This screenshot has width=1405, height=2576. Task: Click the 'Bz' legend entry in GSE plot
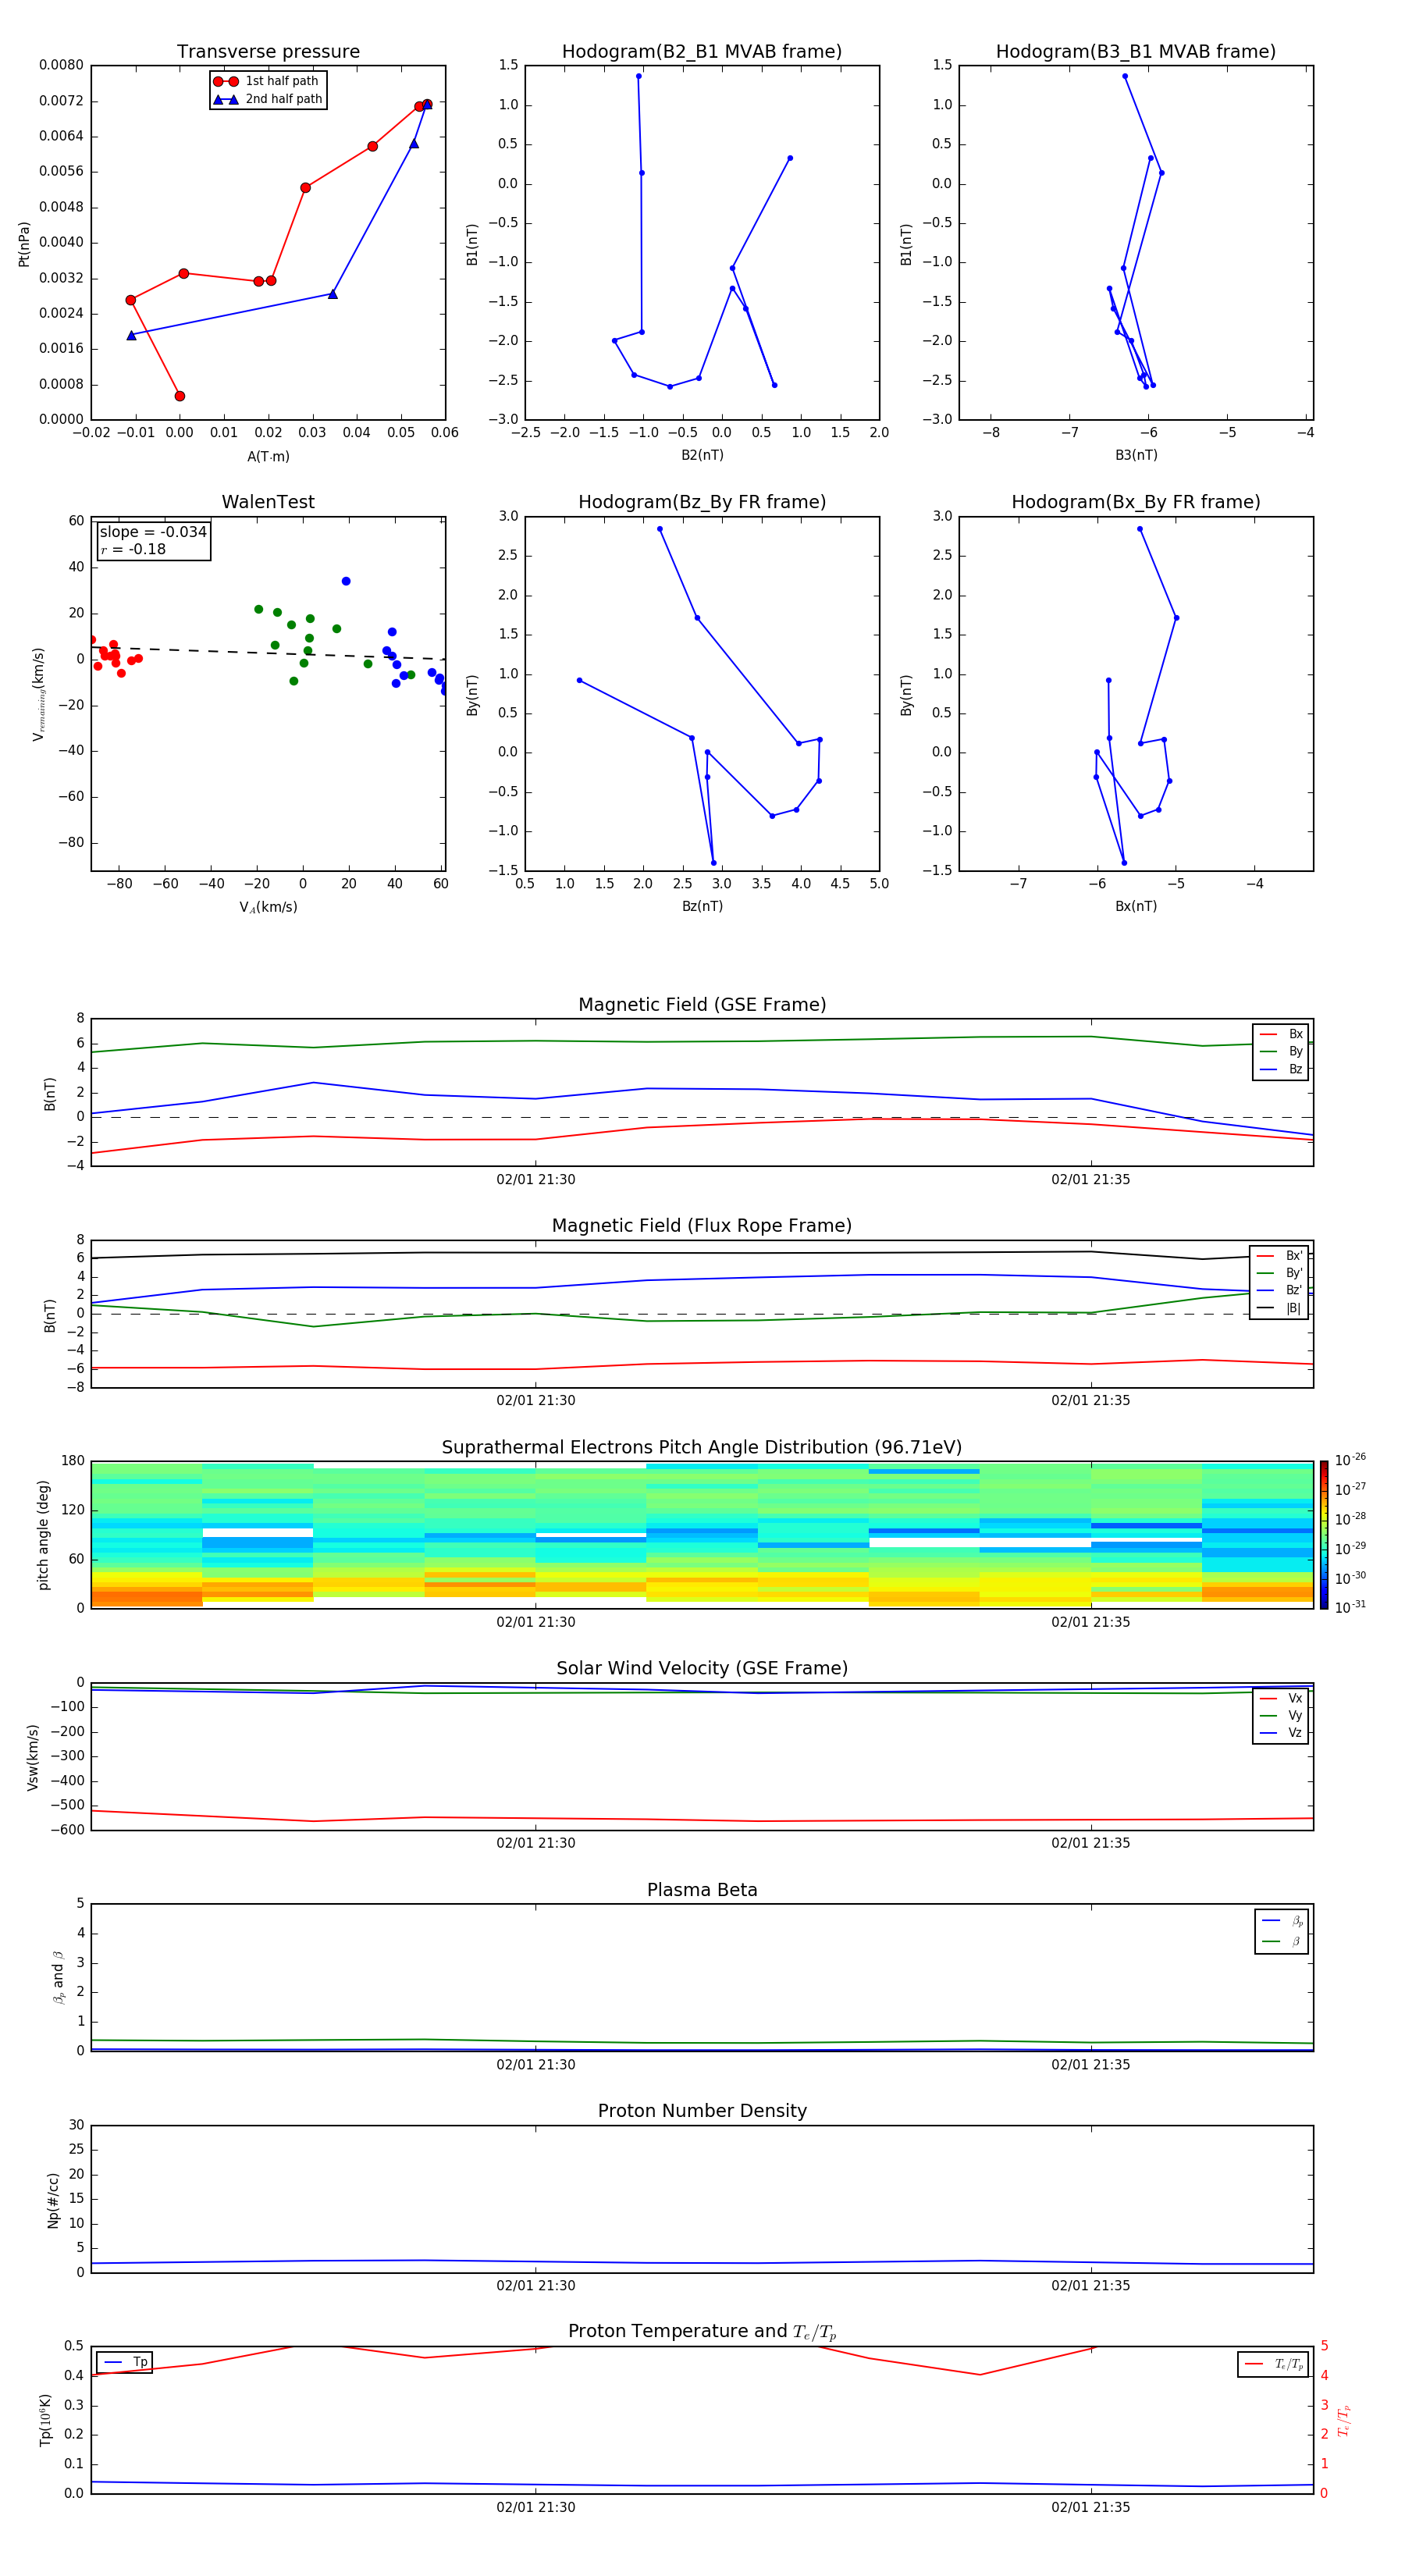[x=1281, y=1069]
